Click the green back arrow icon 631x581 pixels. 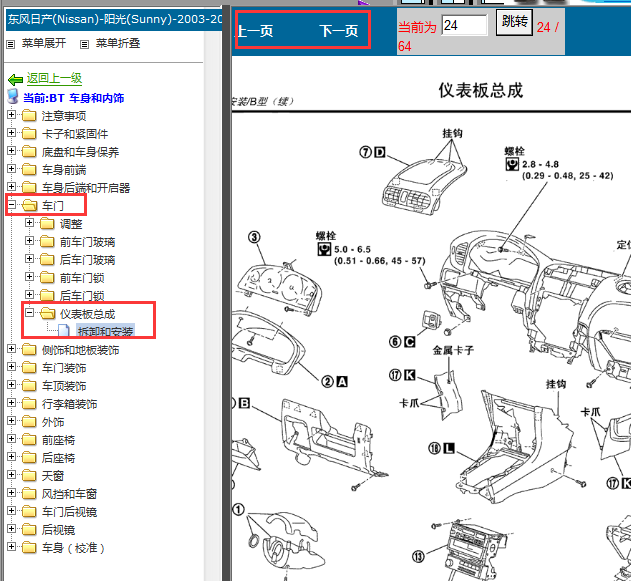coord(15,79)
